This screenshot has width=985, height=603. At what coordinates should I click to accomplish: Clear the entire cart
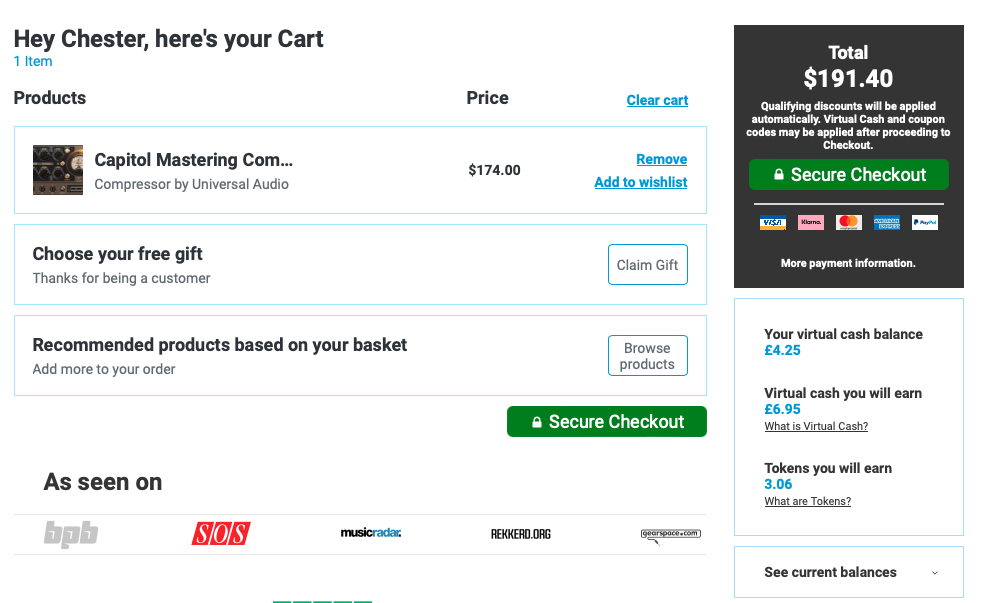(657, 100)
